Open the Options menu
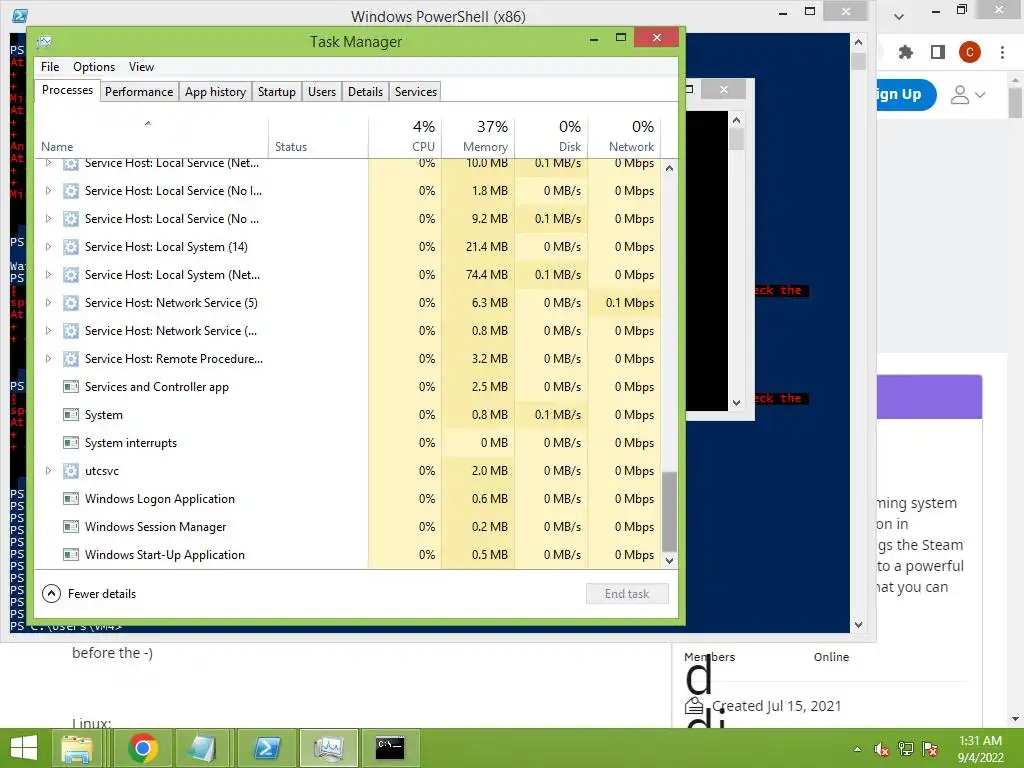This screenshot has width=1024, height=768. tap(94, 67)
